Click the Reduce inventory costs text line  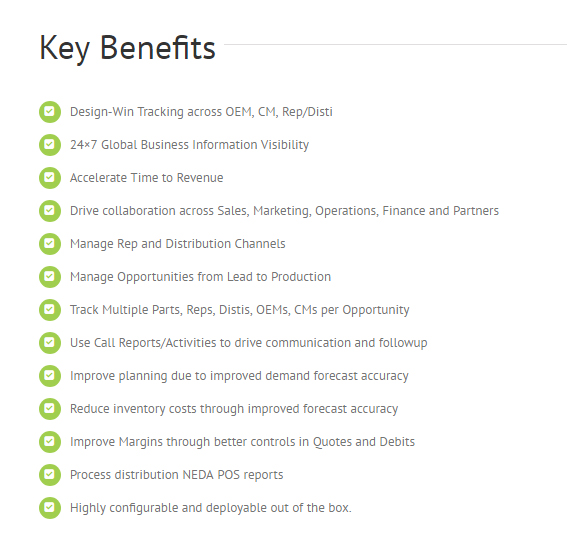point(234,409)
